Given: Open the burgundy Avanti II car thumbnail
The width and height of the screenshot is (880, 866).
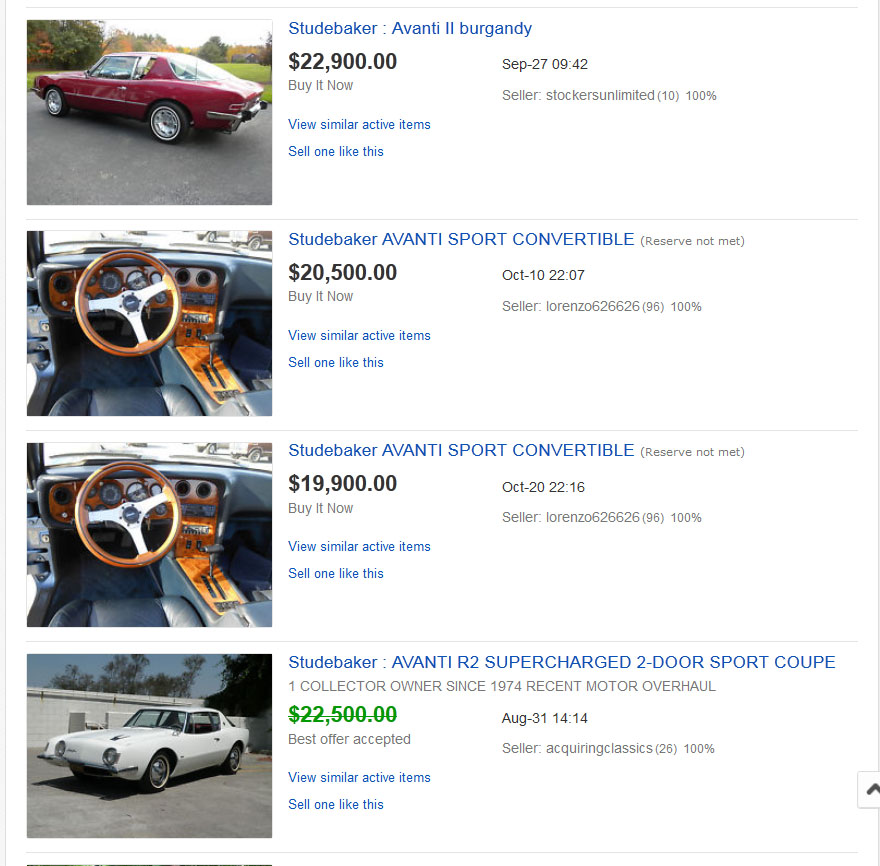Looking at the screenshot, I should click(x=149, y=112).
